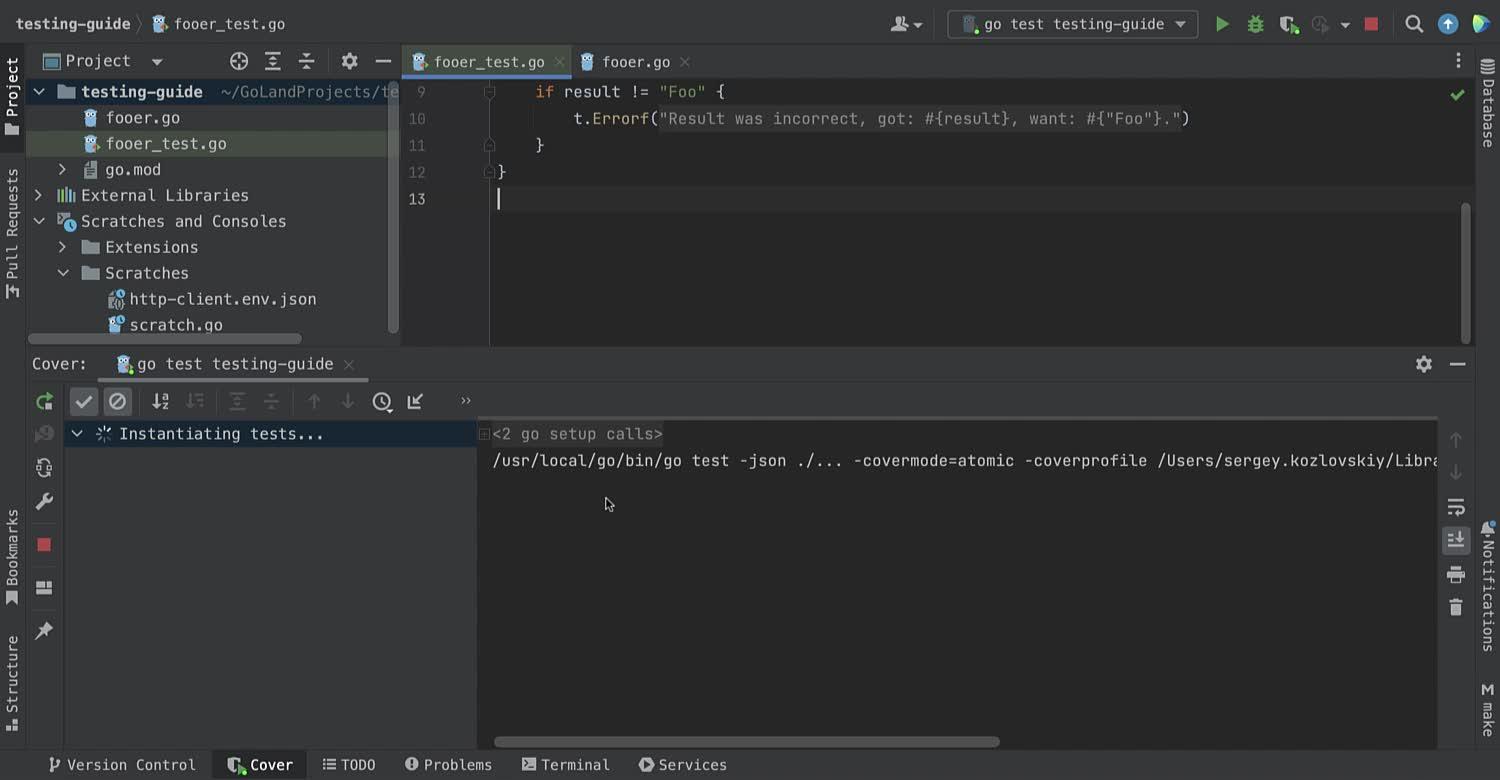Open the Version Control tool window
Viewport: 1500px width, 780px height.
pos(121,765)
